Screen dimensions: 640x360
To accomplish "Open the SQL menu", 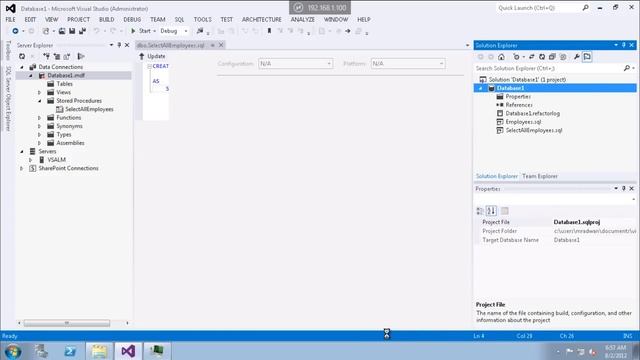I will click(179, 19).
